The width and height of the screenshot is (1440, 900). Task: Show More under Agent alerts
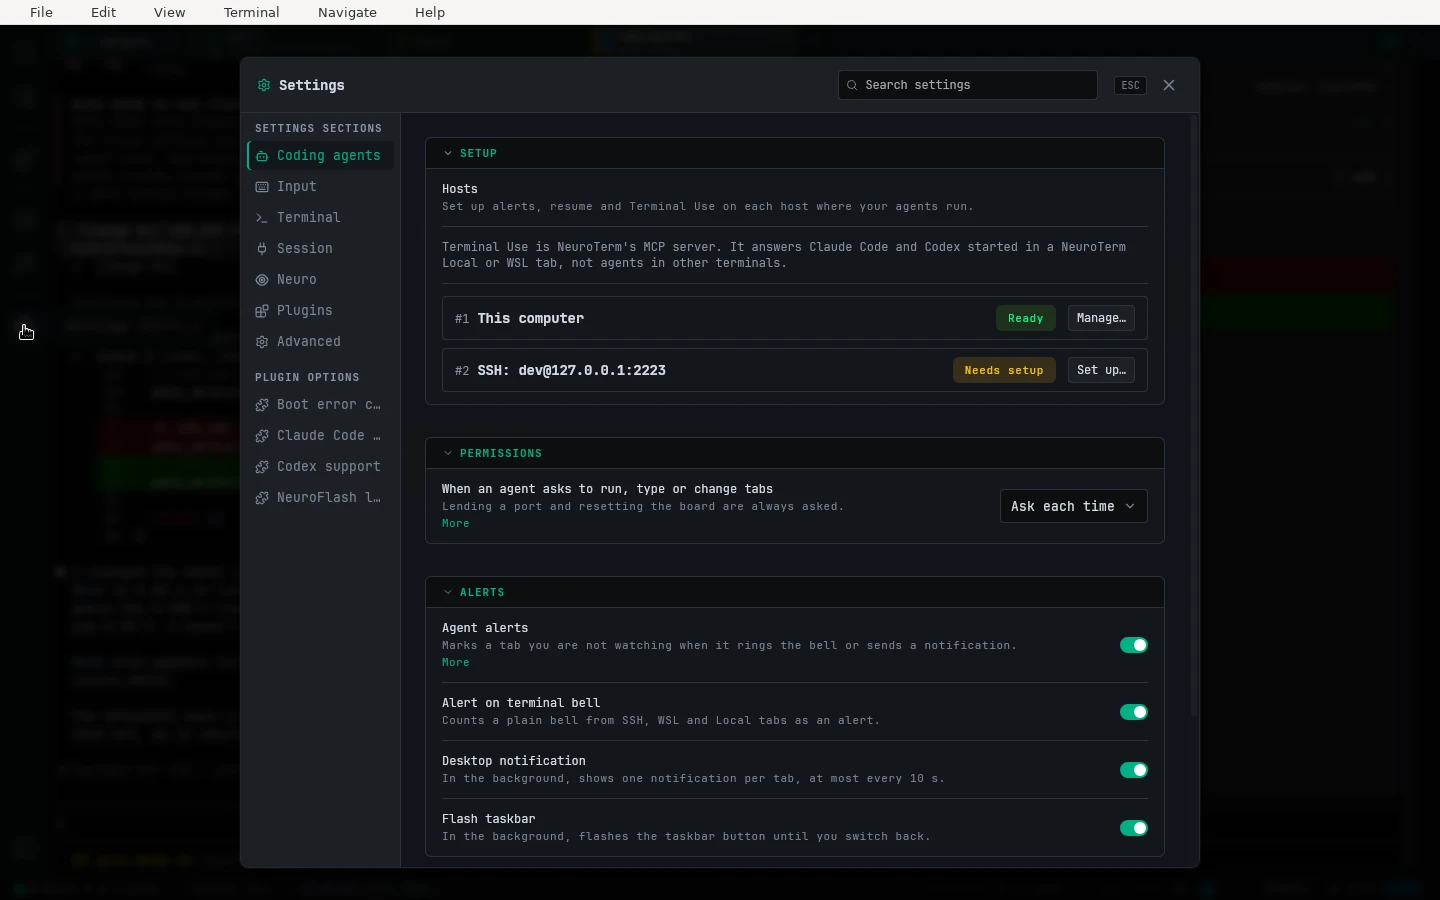456,662
